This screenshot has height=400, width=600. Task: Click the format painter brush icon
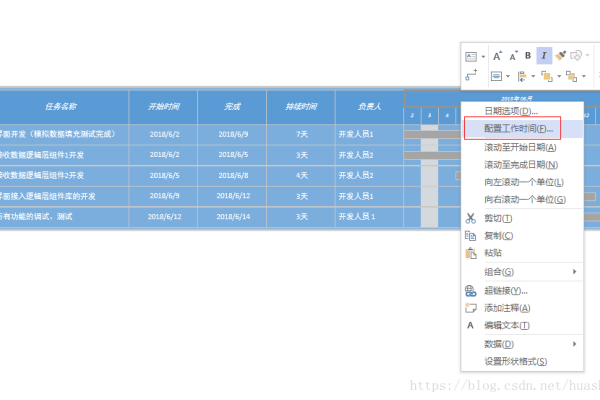coord(561,56)
